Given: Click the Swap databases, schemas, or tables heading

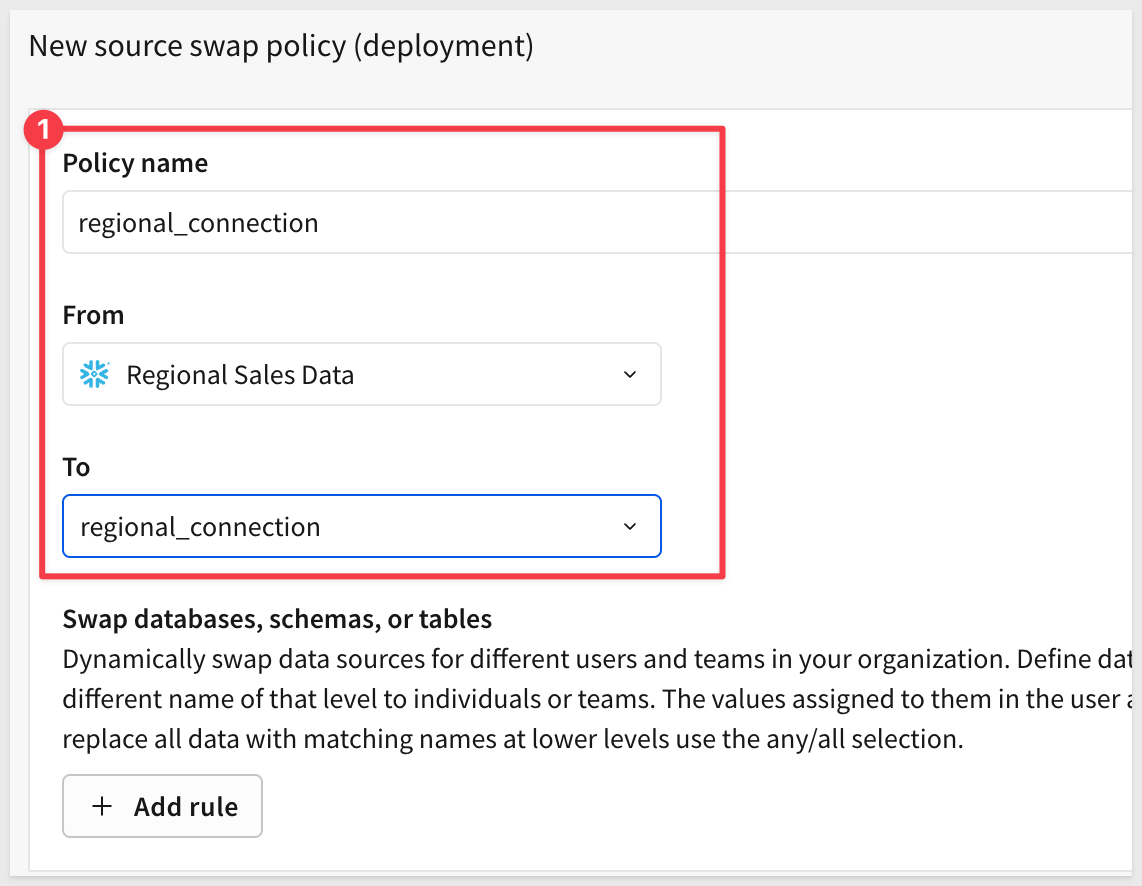Looking at the screenshot, I should coord(277,619).
